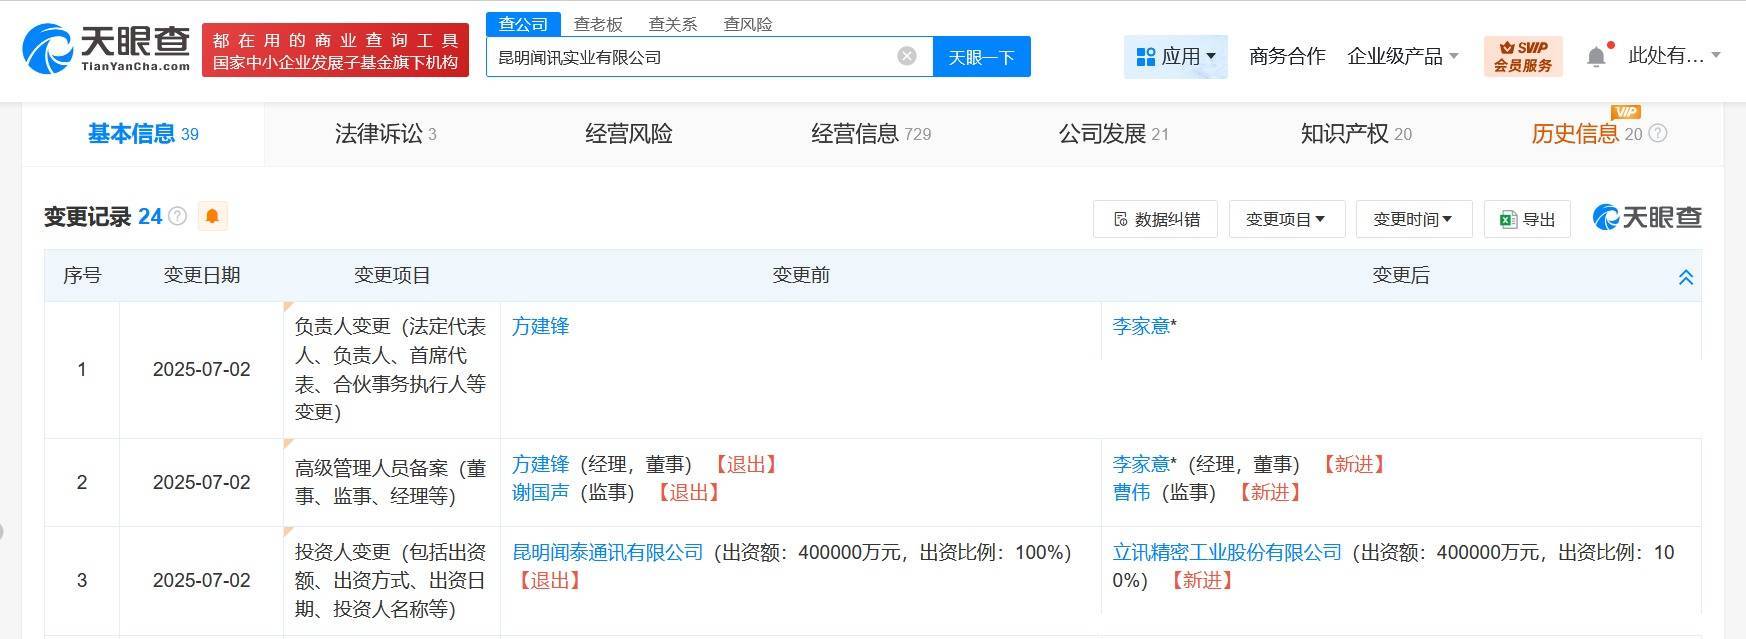Switch to 公司发展 tab

coord(1113,133)
